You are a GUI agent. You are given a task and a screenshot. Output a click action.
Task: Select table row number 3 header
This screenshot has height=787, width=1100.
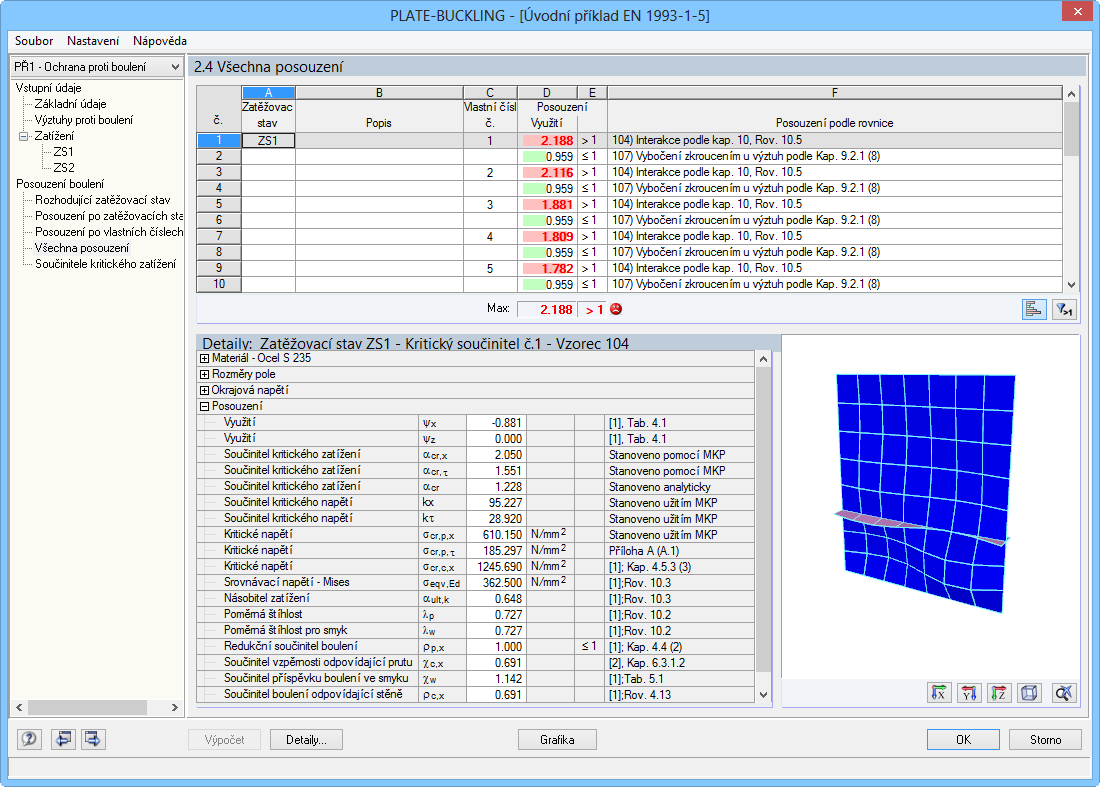click(219, 172)
